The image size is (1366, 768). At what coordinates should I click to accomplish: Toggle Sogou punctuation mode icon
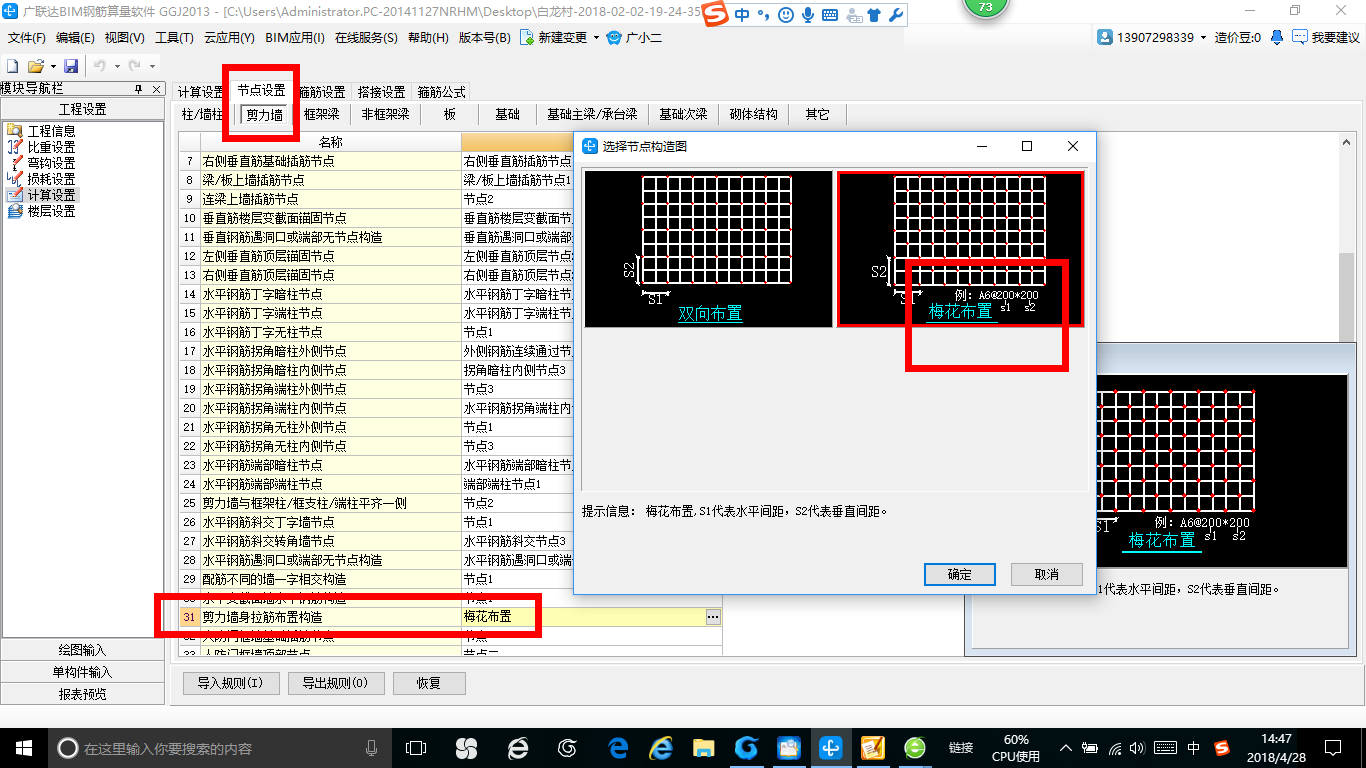click(763, 15)
